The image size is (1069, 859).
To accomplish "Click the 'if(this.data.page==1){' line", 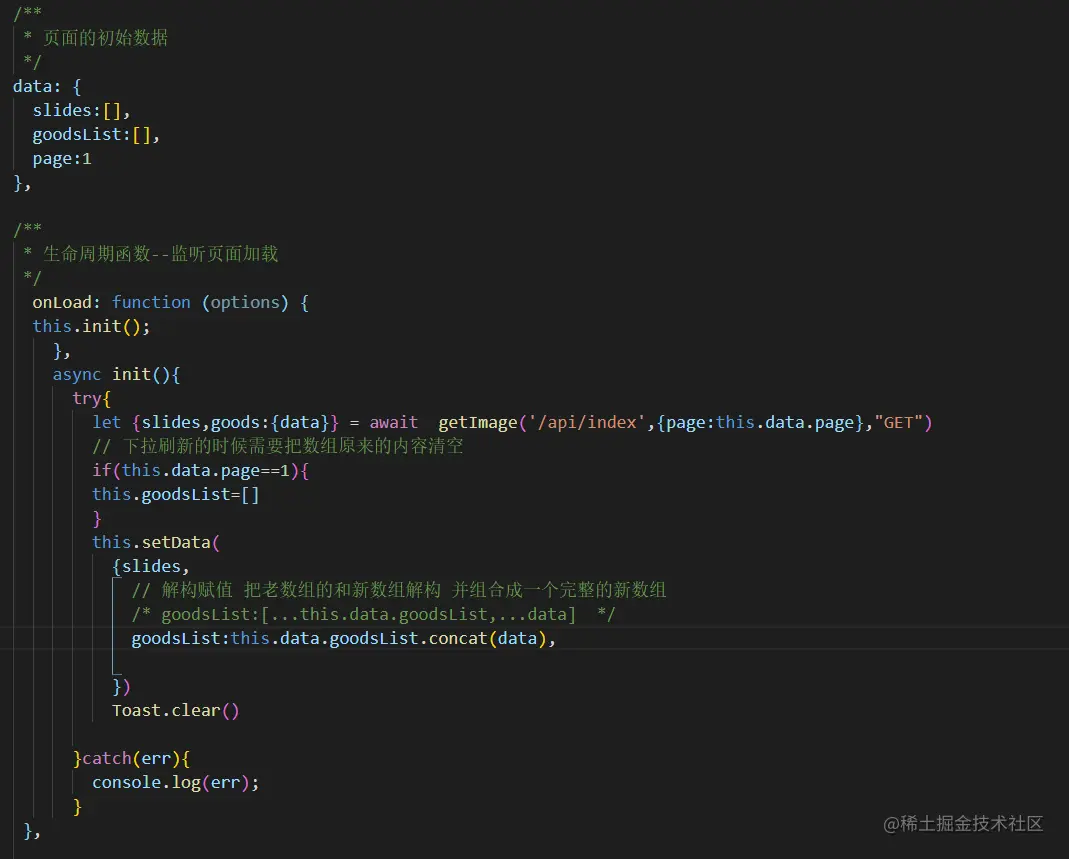I will pyautogui.click(x=200, y=470).
